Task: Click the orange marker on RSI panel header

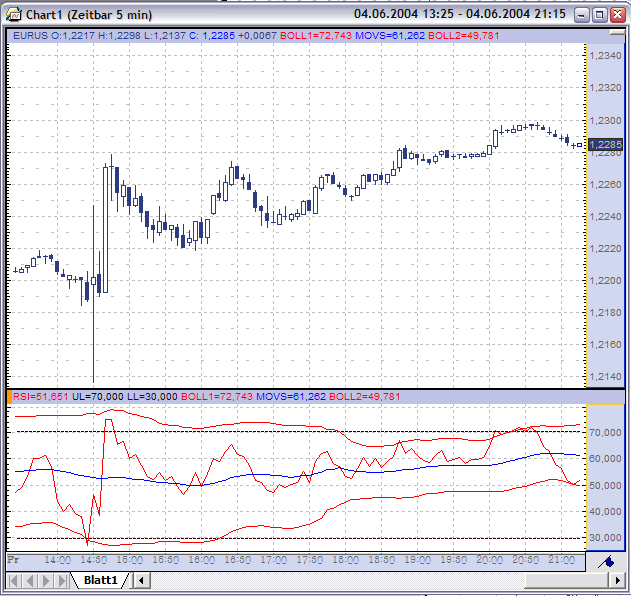Action: (9, 397)
